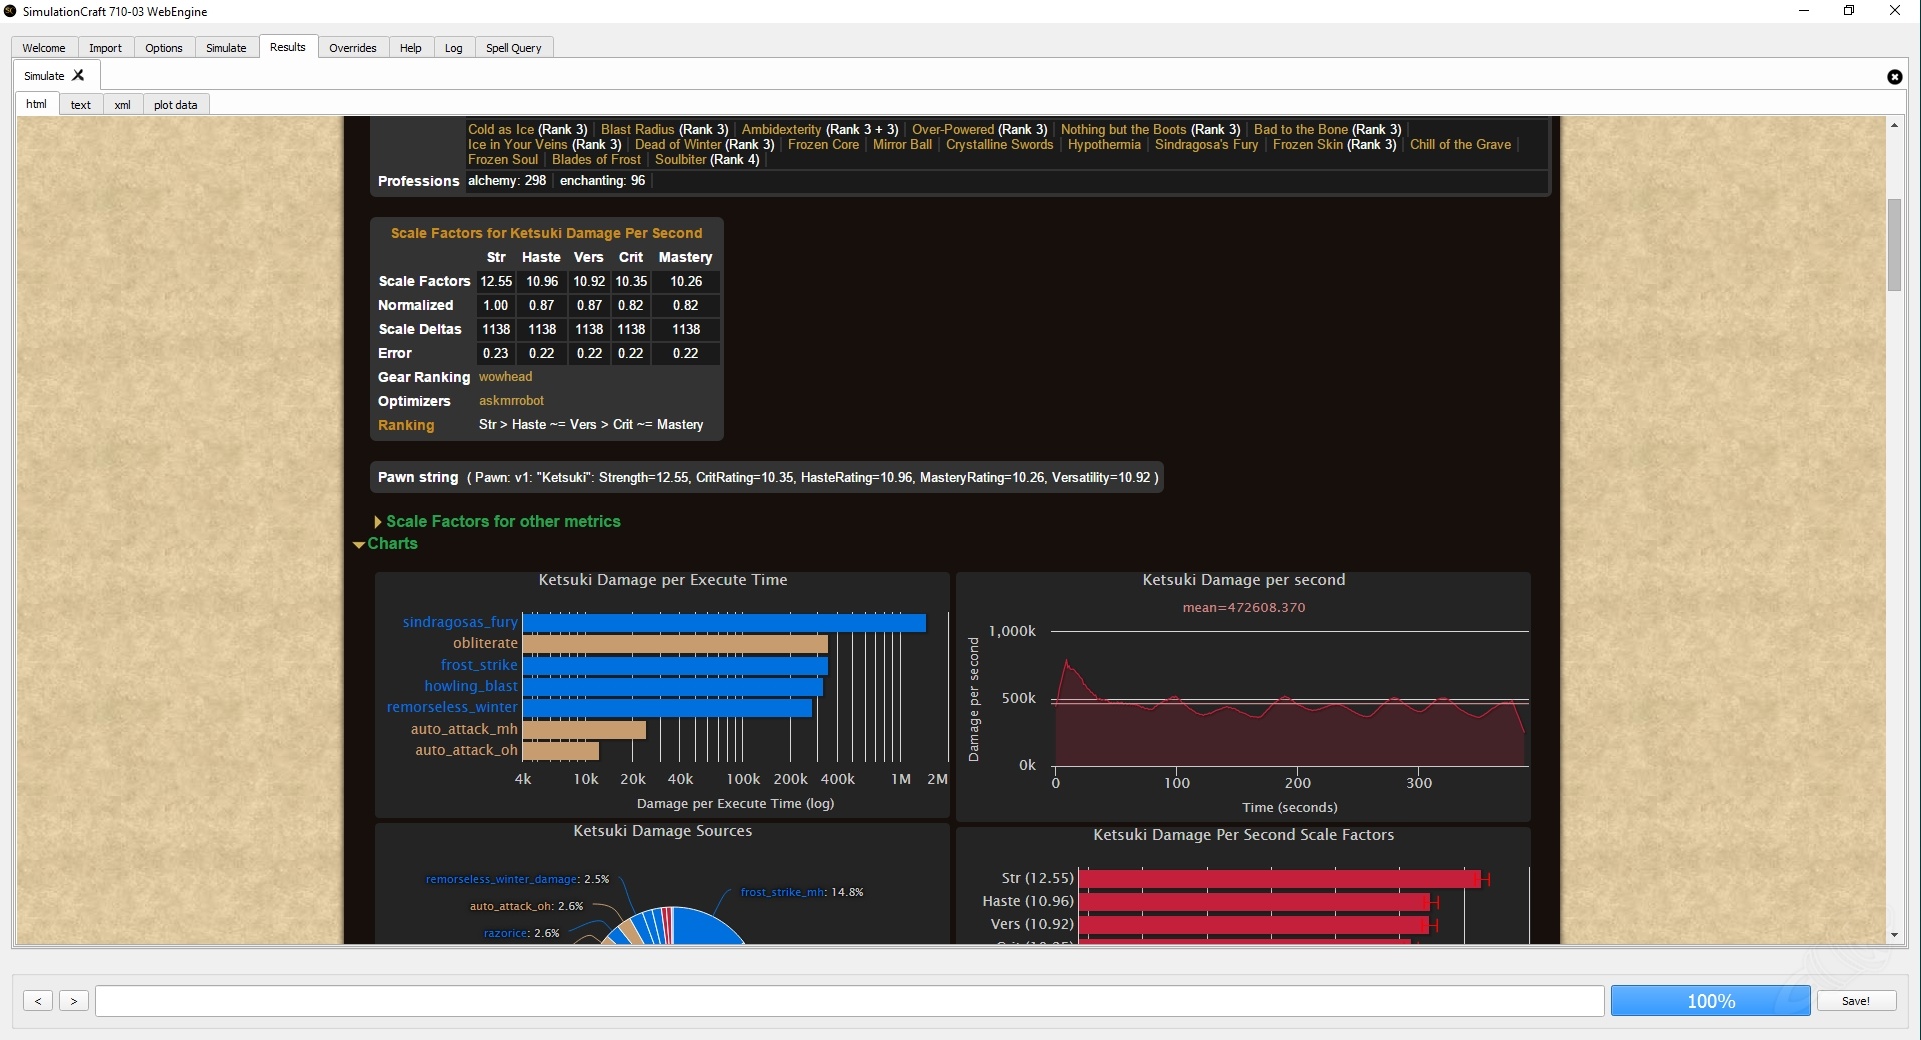Screen dimensions: 1921x1040
Task: Click the 100% progress bar
Action: pos(1710,1001)
